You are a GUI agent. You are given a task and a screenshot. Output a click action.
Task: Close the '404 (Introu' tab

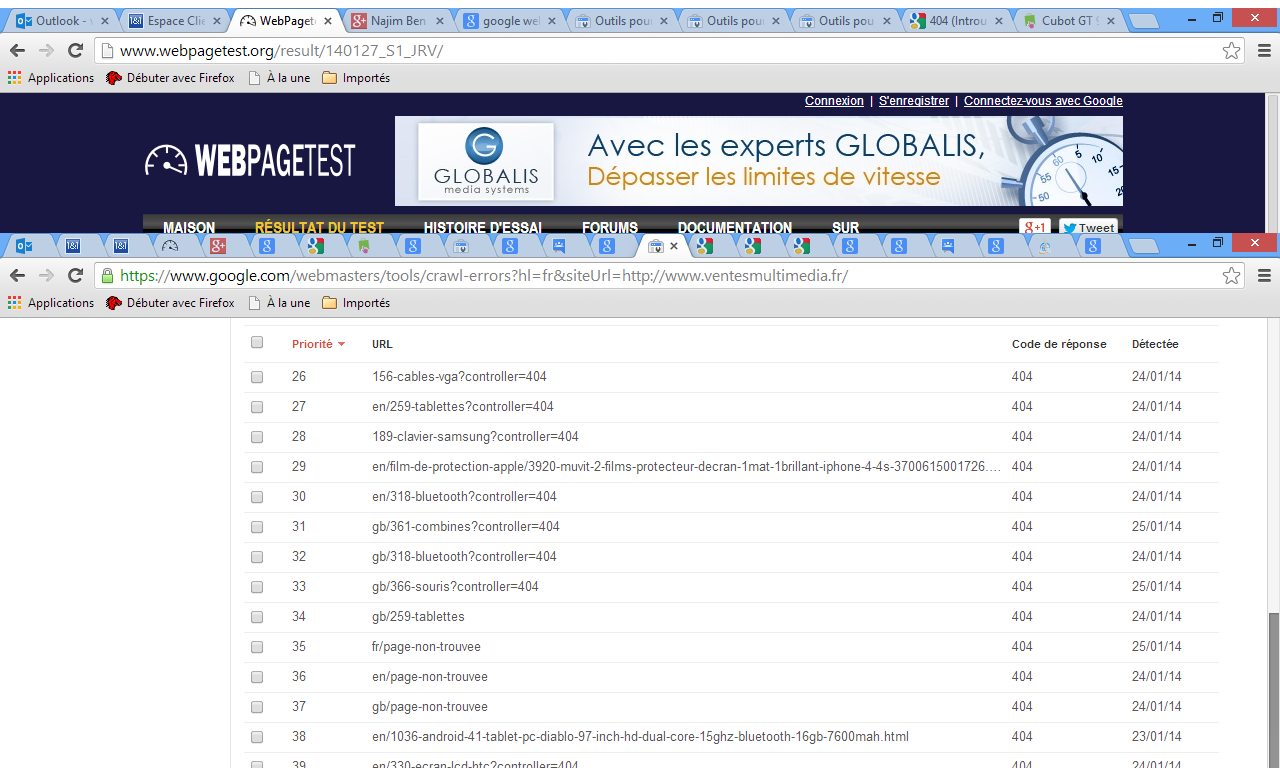point(999,21)
